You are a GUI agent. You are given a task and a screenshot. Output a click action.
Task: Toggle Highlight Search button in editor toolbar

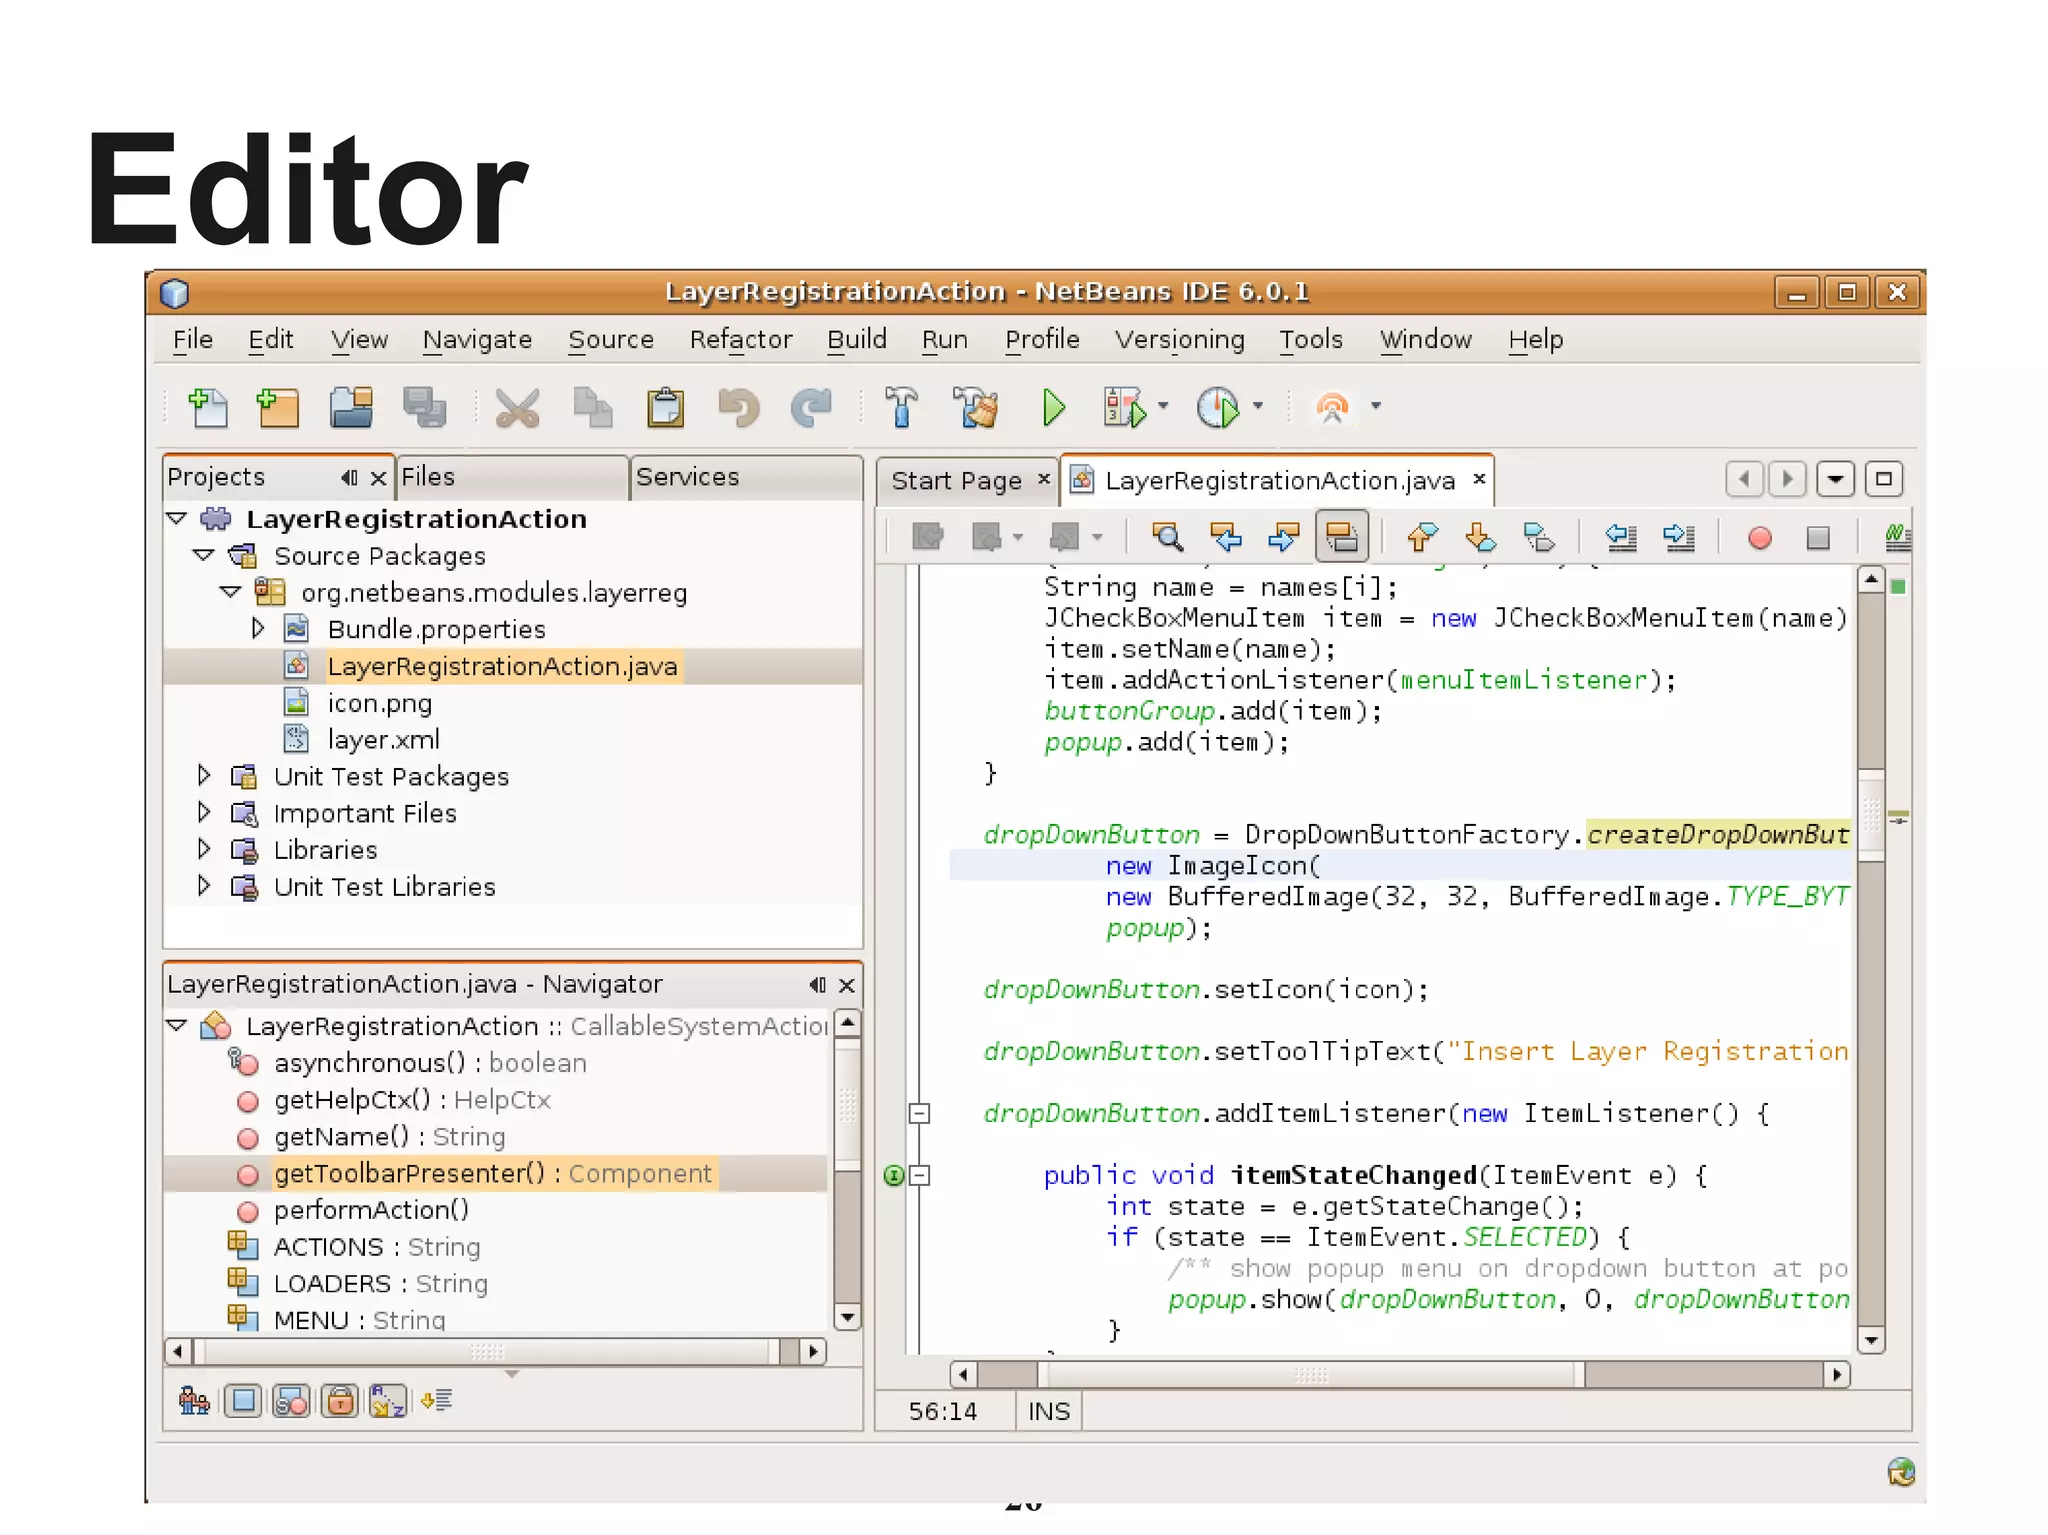click(1342, 537)
